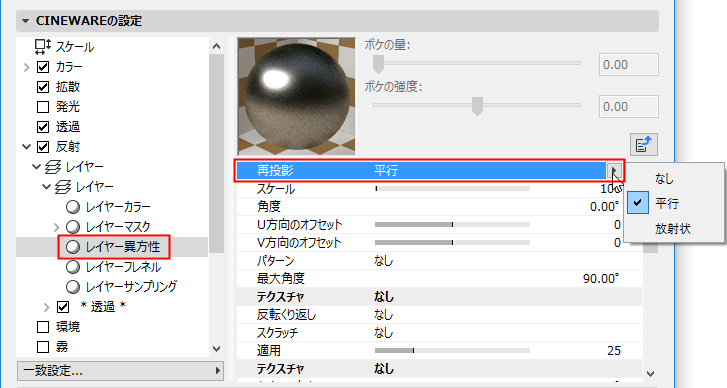Click the export settings icon button
727x388 pixels.
644,145
